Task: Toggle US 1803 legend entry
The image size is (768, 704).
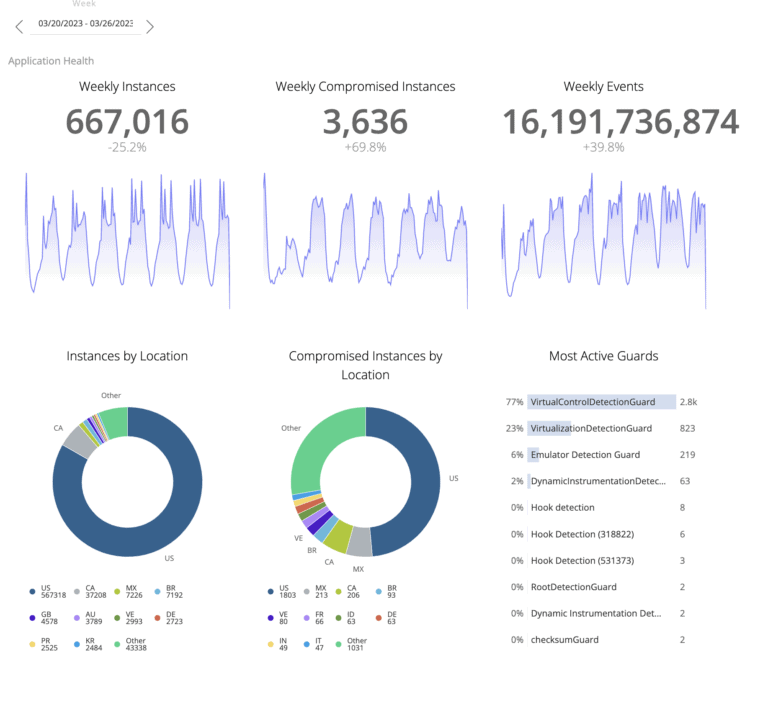Action: [282, 592]
